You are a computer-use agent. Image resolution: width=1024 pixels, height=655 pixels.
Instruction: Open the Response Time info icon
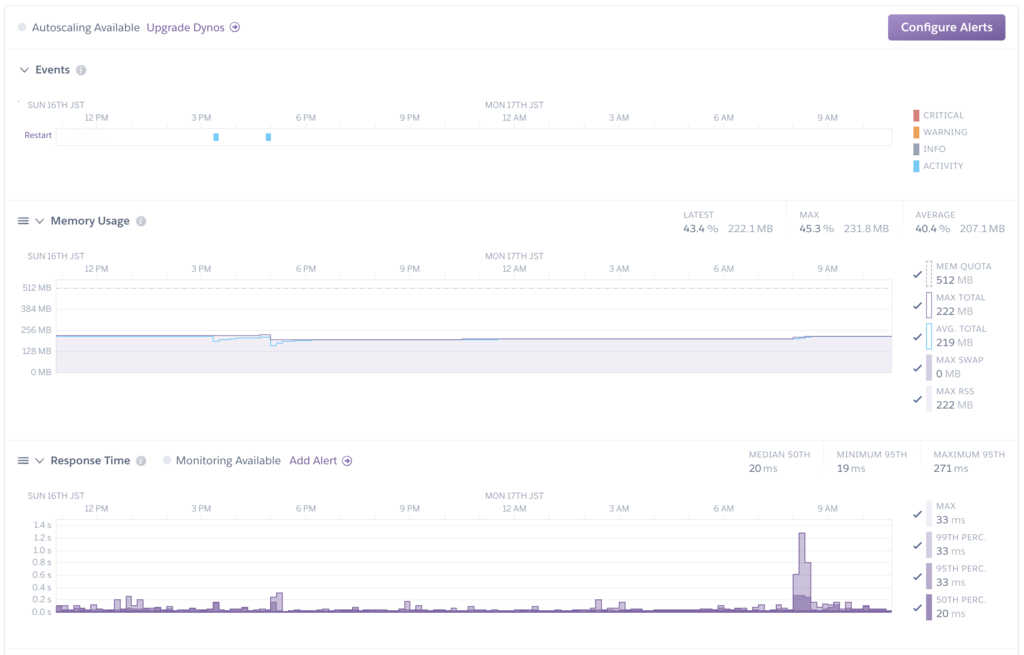click(141, 461)
